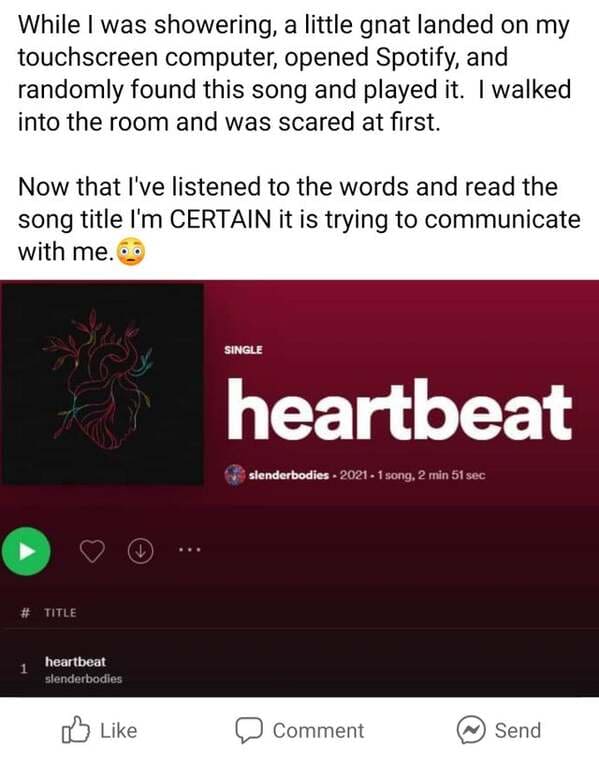The image size is (599, 762).
Task: Open the heartbeat album cover art
Action: tap(103, 384)
